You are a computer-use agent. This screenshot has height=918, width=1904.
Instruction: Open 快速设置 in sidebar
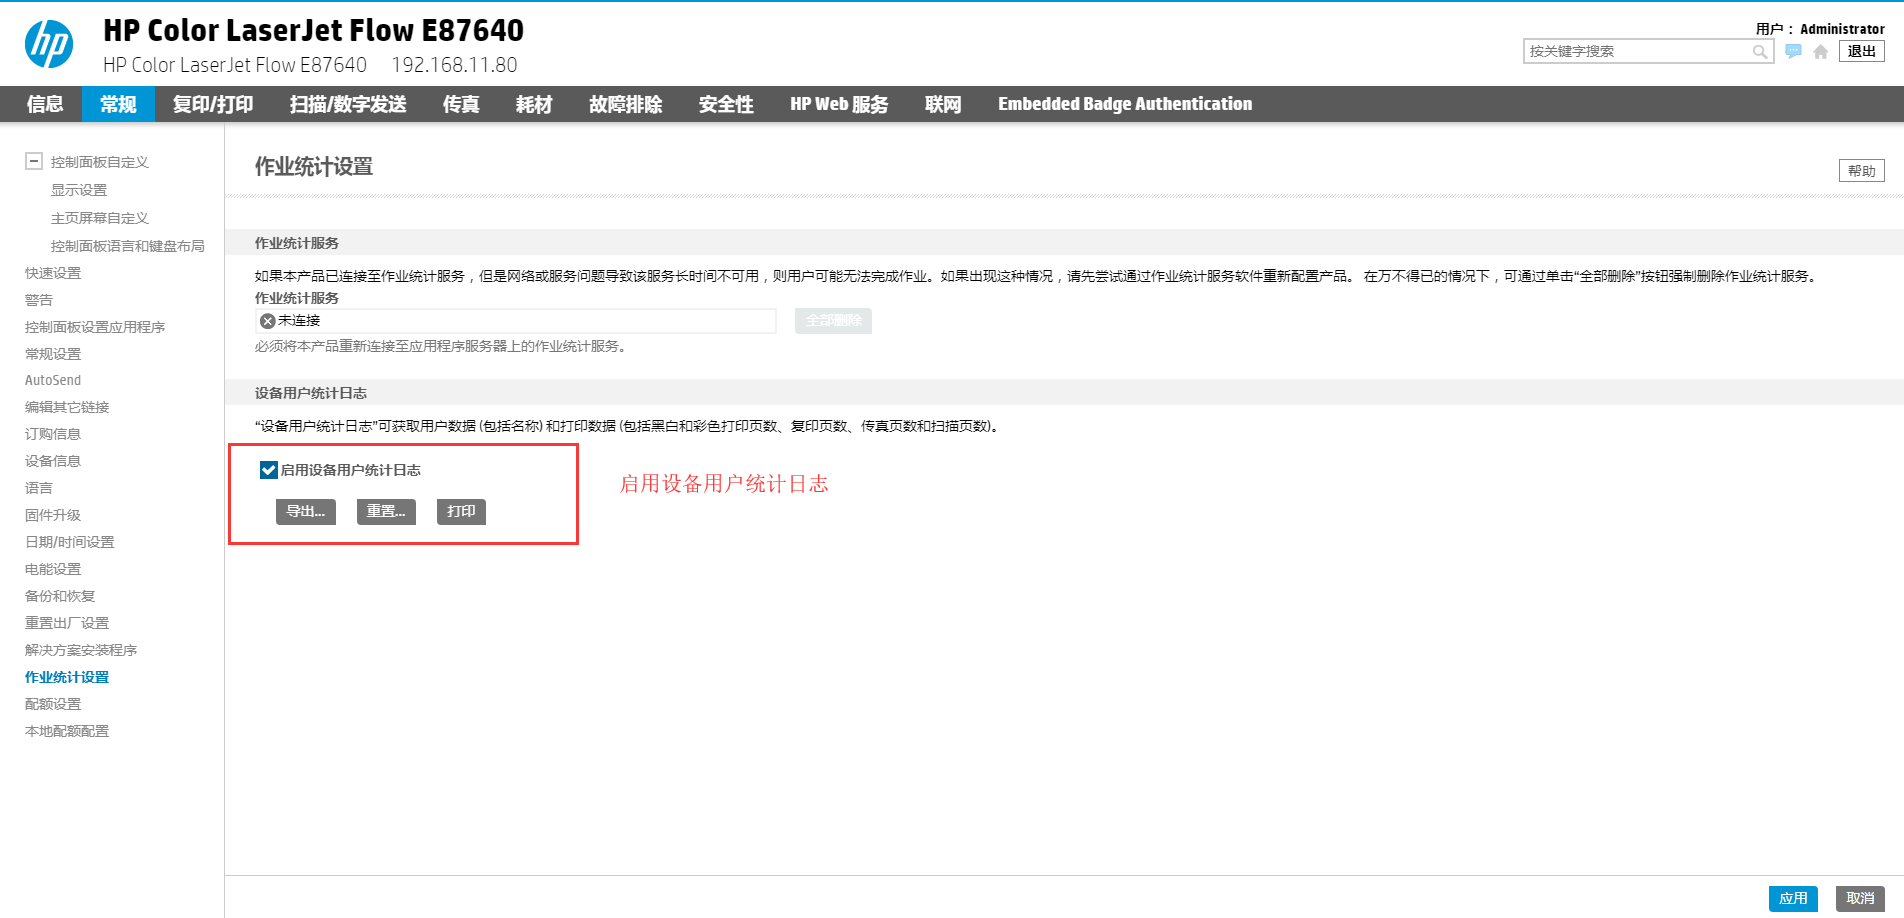(x=53, y=273)
